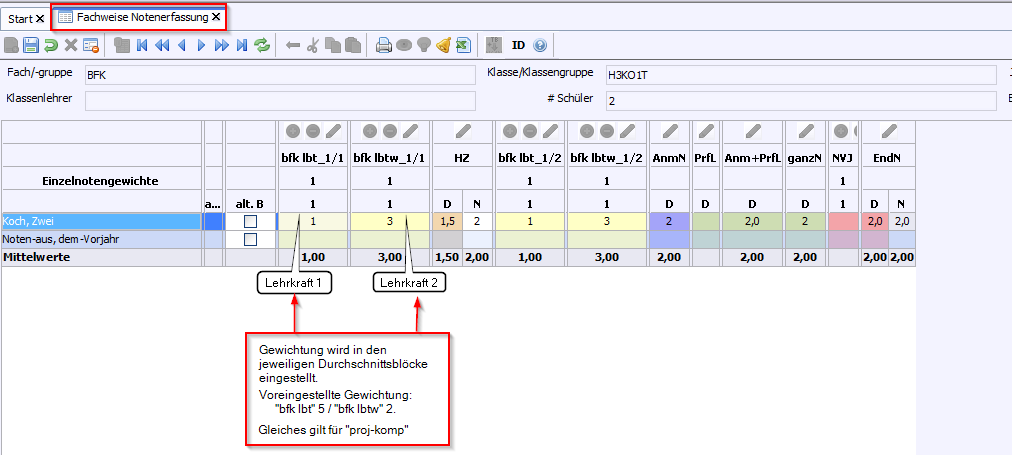The width and height of the screenshot is (1012, 455).
Task: Select the Koch, Zwei student row
Action: pyautogui.click(x=100, y=221)
